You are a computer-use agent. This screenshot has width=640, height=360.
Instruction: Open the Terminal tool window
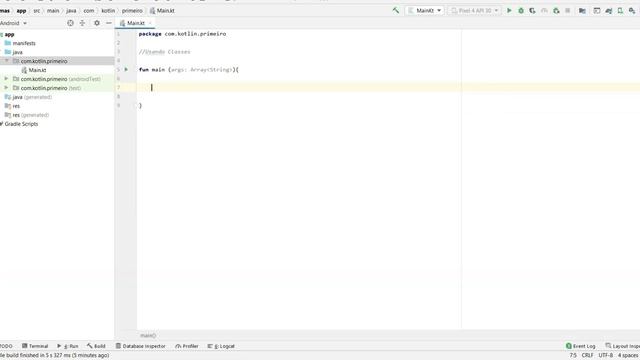(x=35, y=346)
